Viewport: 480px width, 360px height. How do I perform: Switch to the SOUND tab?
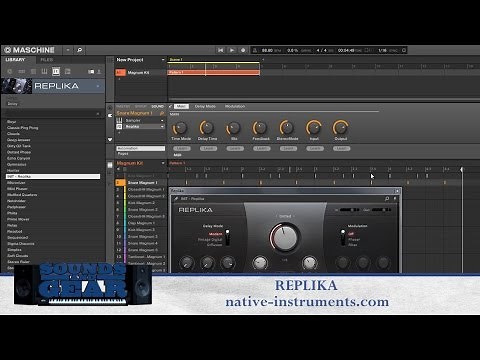pyautogui.click(x=157, y=107)
